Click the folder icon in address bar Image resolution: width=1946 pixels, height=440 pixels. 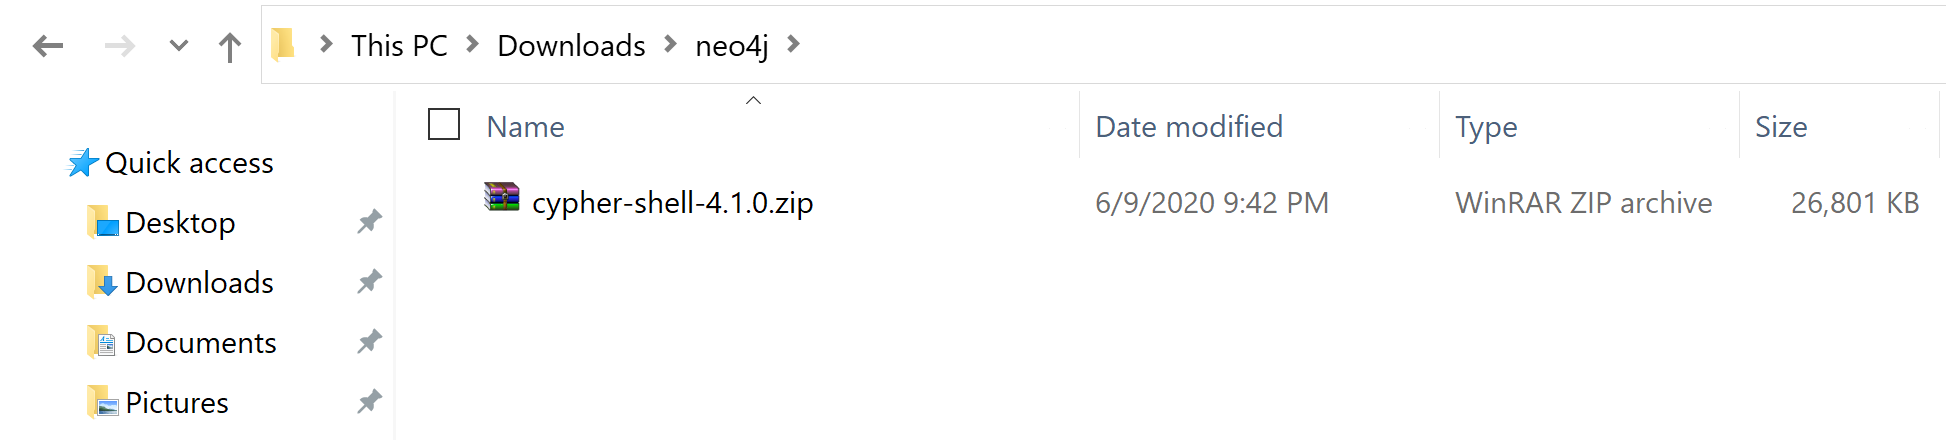[x=283, y=44]
